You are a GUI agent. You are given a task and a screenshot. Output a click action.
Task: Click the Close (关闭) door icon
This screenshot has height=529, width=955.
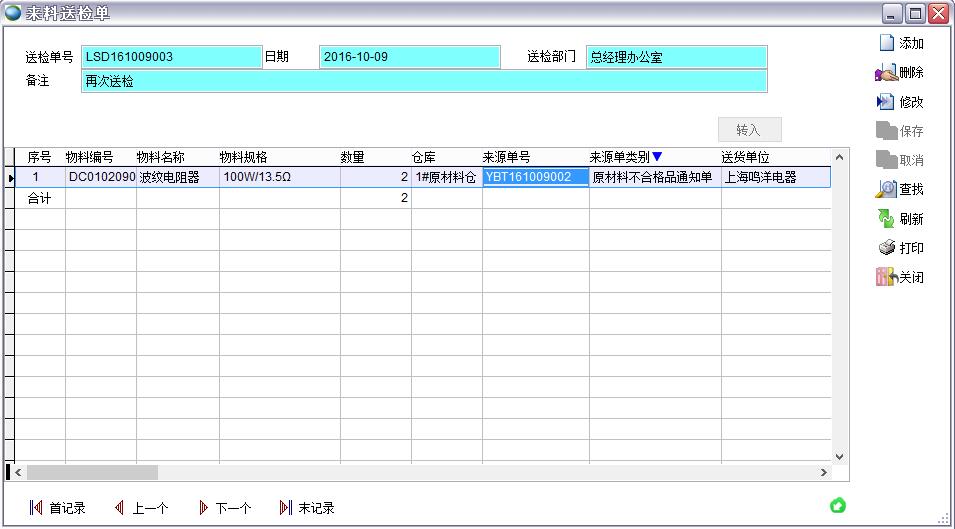[885, 277]
